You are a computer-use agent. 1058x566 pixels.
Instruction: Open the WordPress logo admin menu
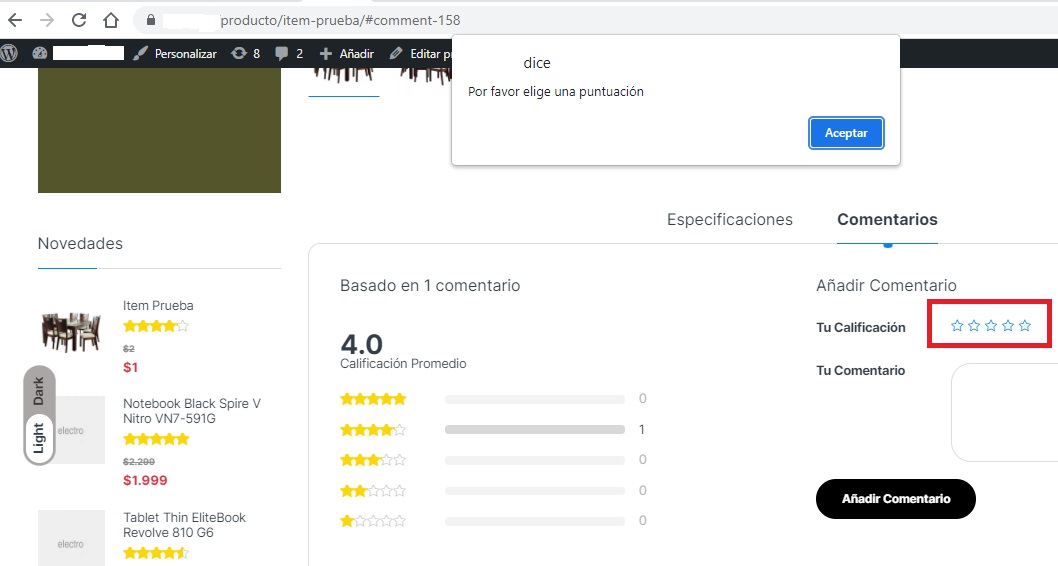point(9,53)
